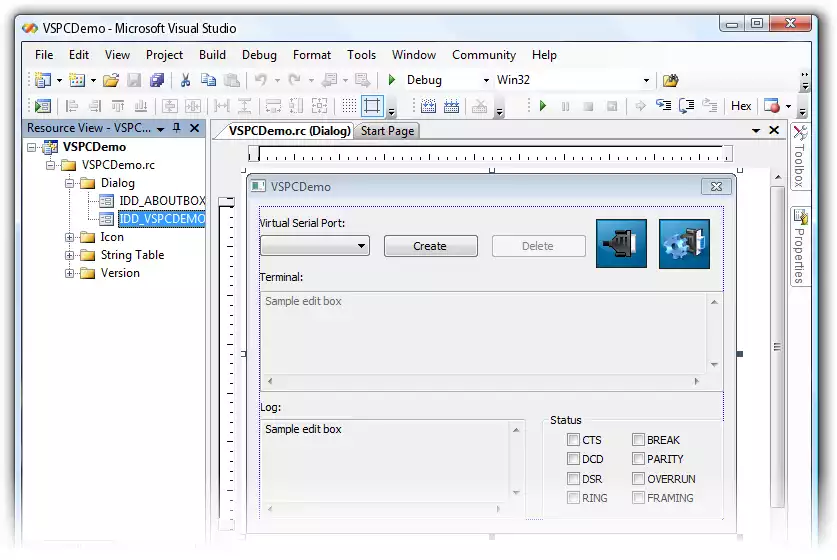Toggle Hex display button
837x560 pixels.
tap(741, 106)
